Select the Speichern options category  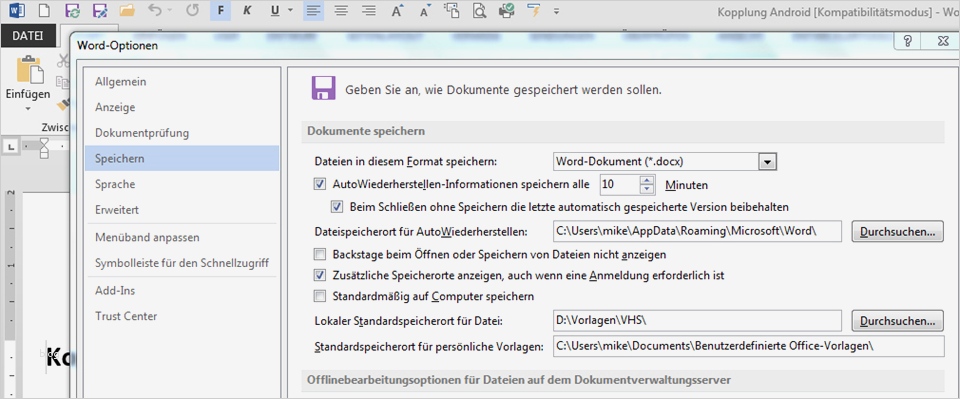coord(182,158)
